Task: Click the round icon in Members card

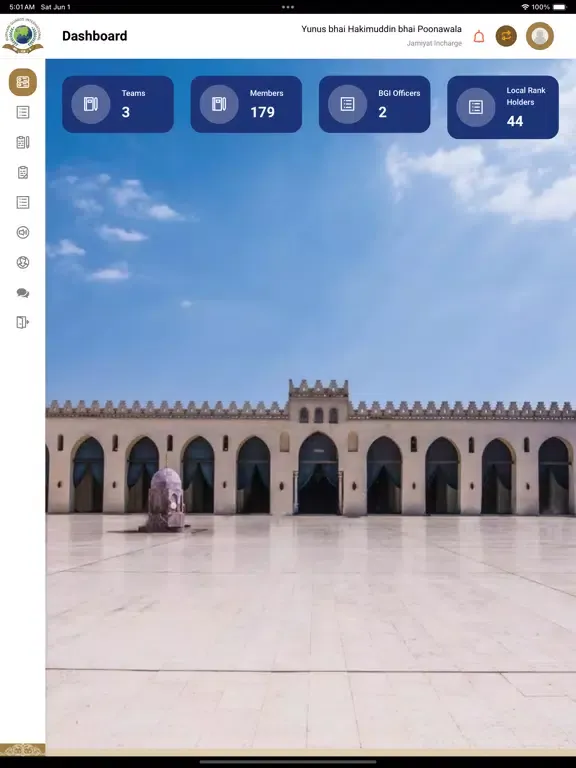Action: 219,104
